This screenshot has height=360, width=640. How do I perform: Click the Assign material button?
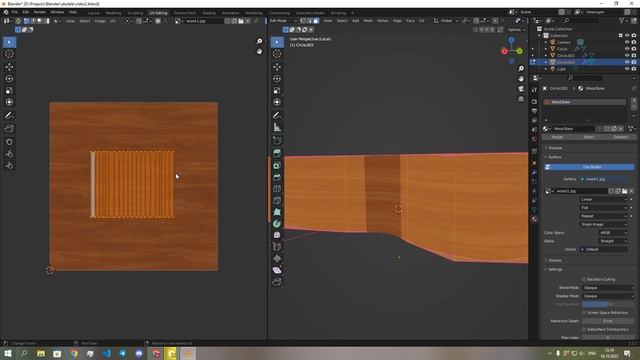coord(557,137)
